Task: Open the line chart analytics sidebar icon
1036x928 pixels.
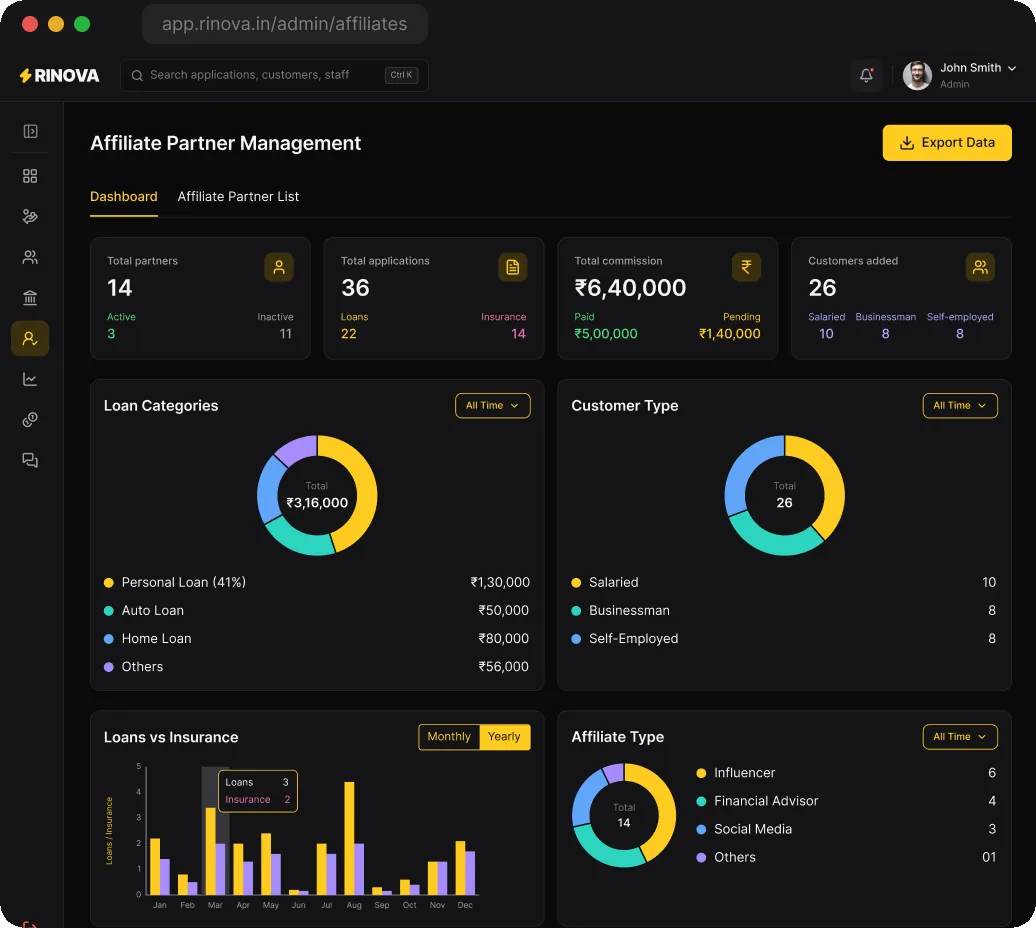Action: 30,379
